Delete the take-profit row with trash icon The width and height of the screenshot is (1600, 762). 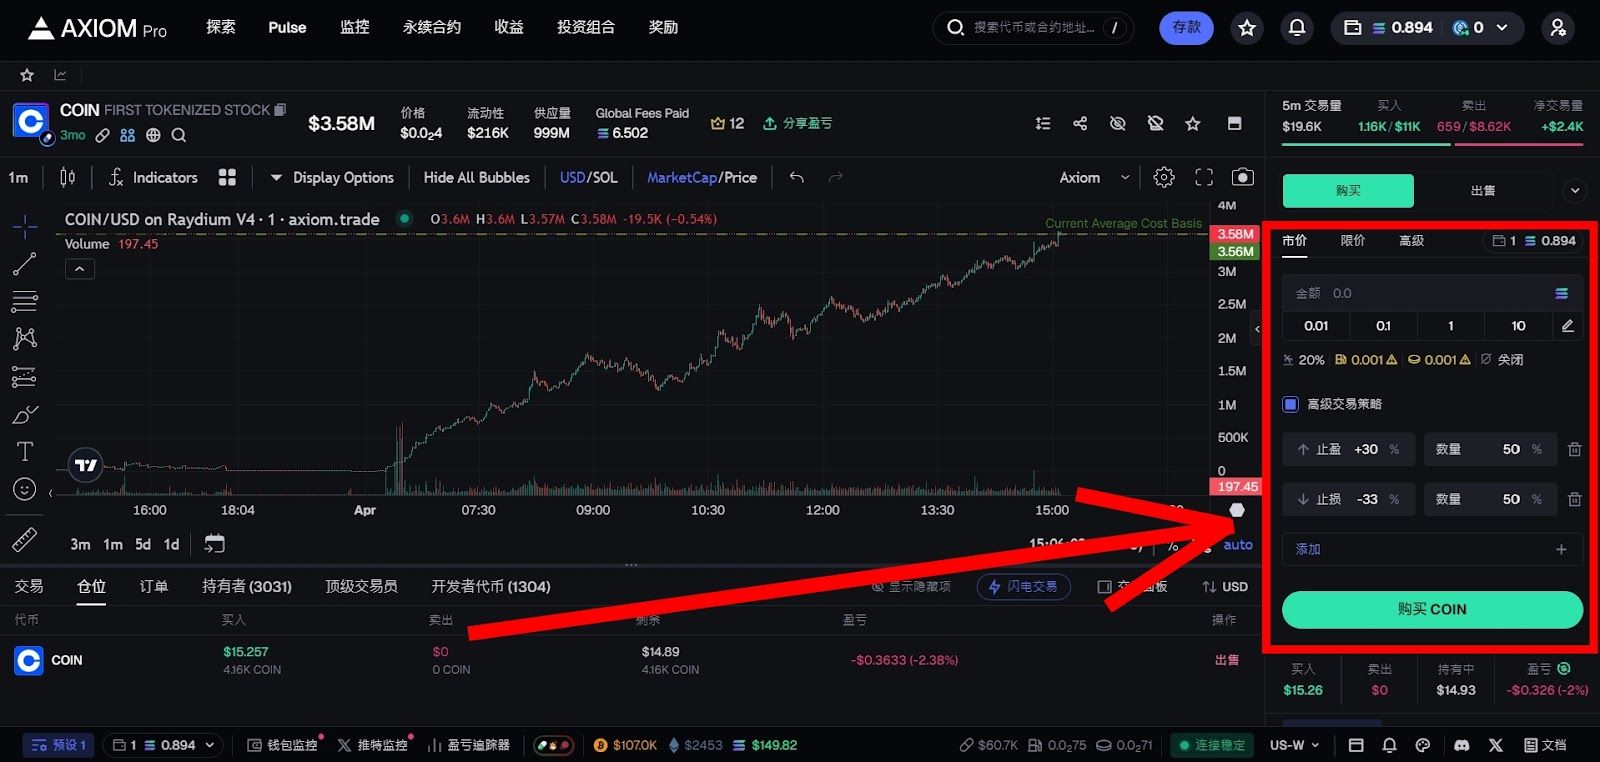[x=1574, y=450]
